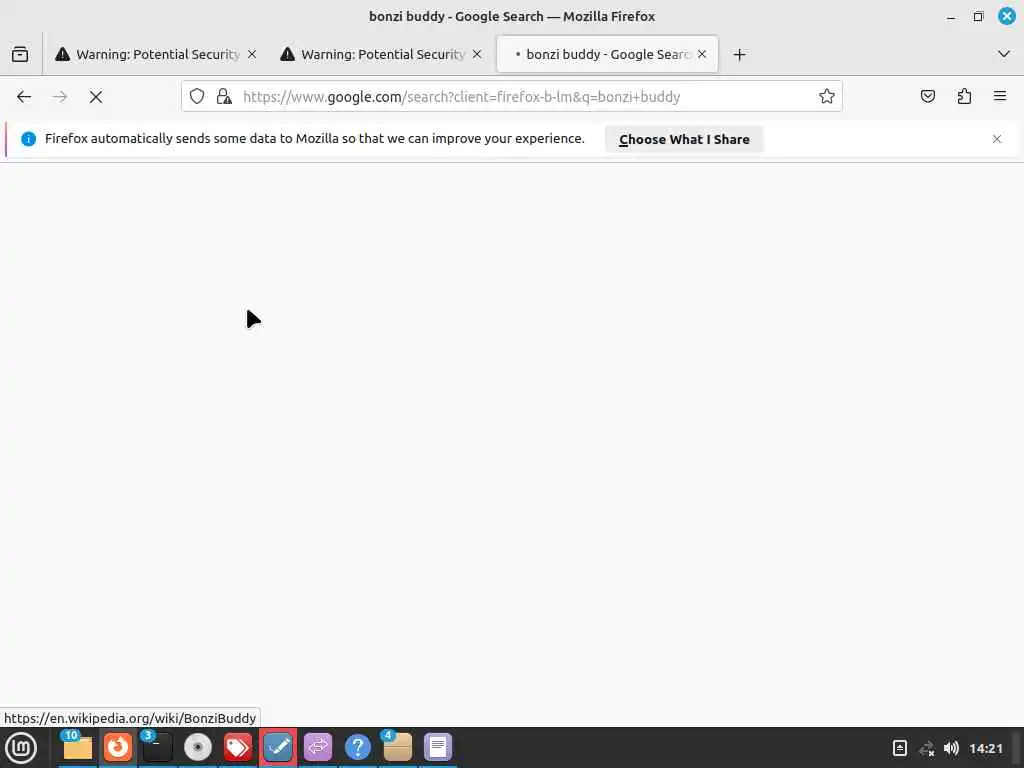1024x768 pixels.
Task: Click the Choose What I Share button
Action: [x=684, y=139]
